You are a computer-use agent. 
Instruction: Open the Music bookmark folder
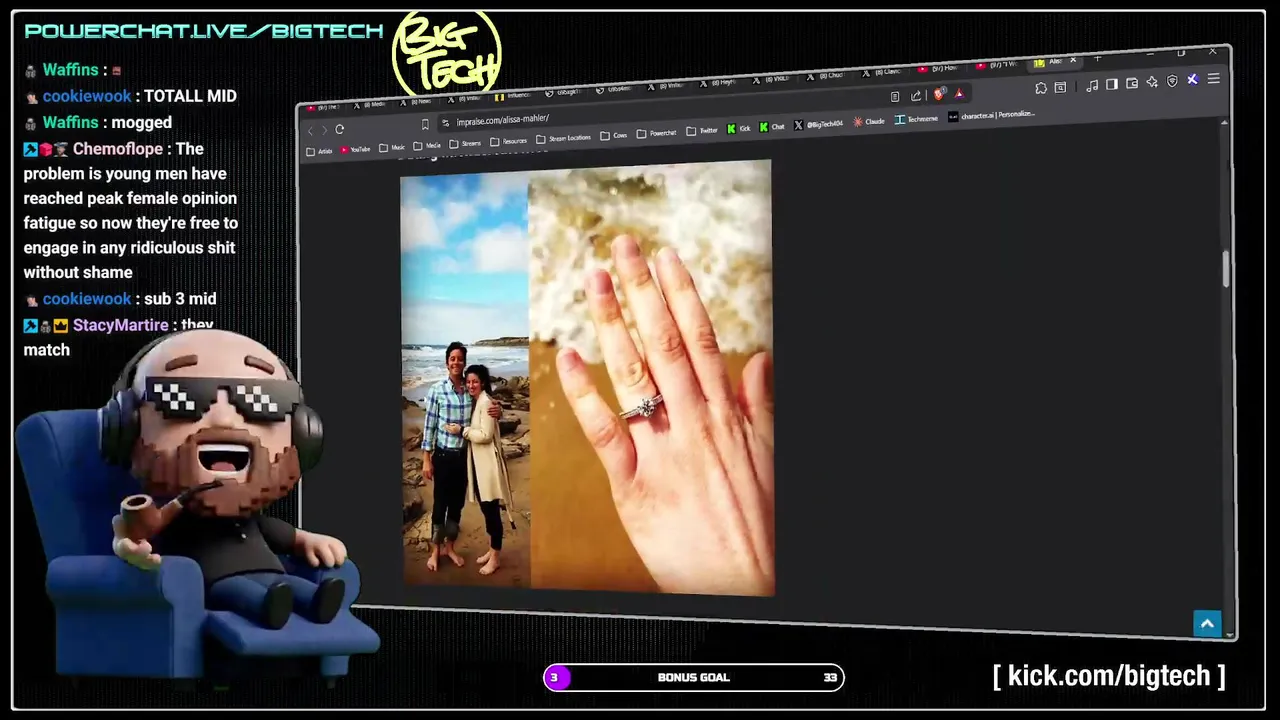pyautogui.click(x=392, y=147)
